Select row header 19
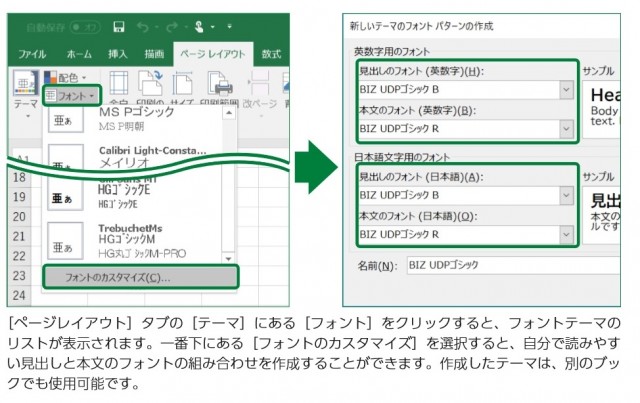The width and height of the screenshot is (640, 403). [19, 197]
